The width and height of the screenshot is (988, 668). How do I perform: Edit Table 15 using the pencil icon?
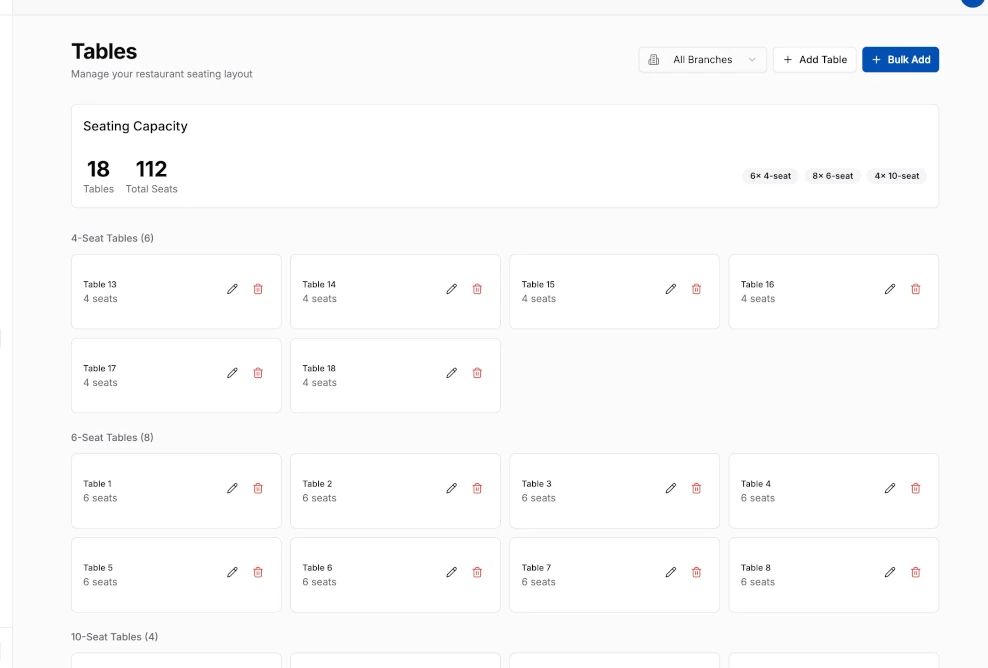pyautogui.click(x=670, y=289)
